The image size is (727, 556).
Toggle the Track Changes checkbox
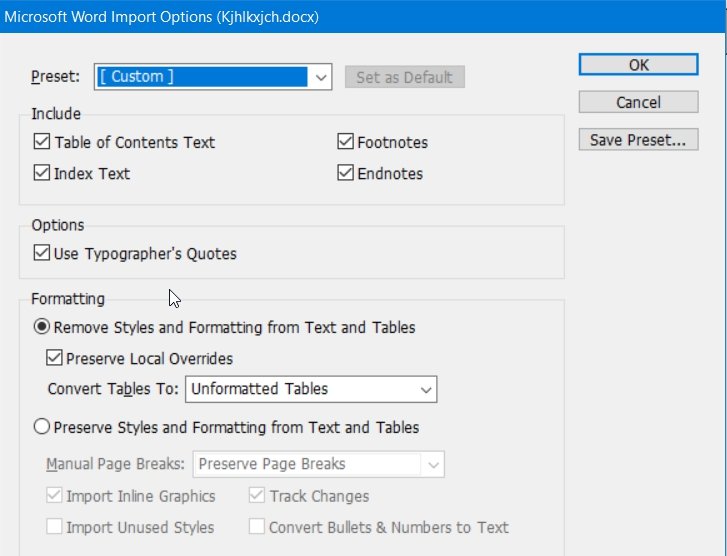coord(257,496)
